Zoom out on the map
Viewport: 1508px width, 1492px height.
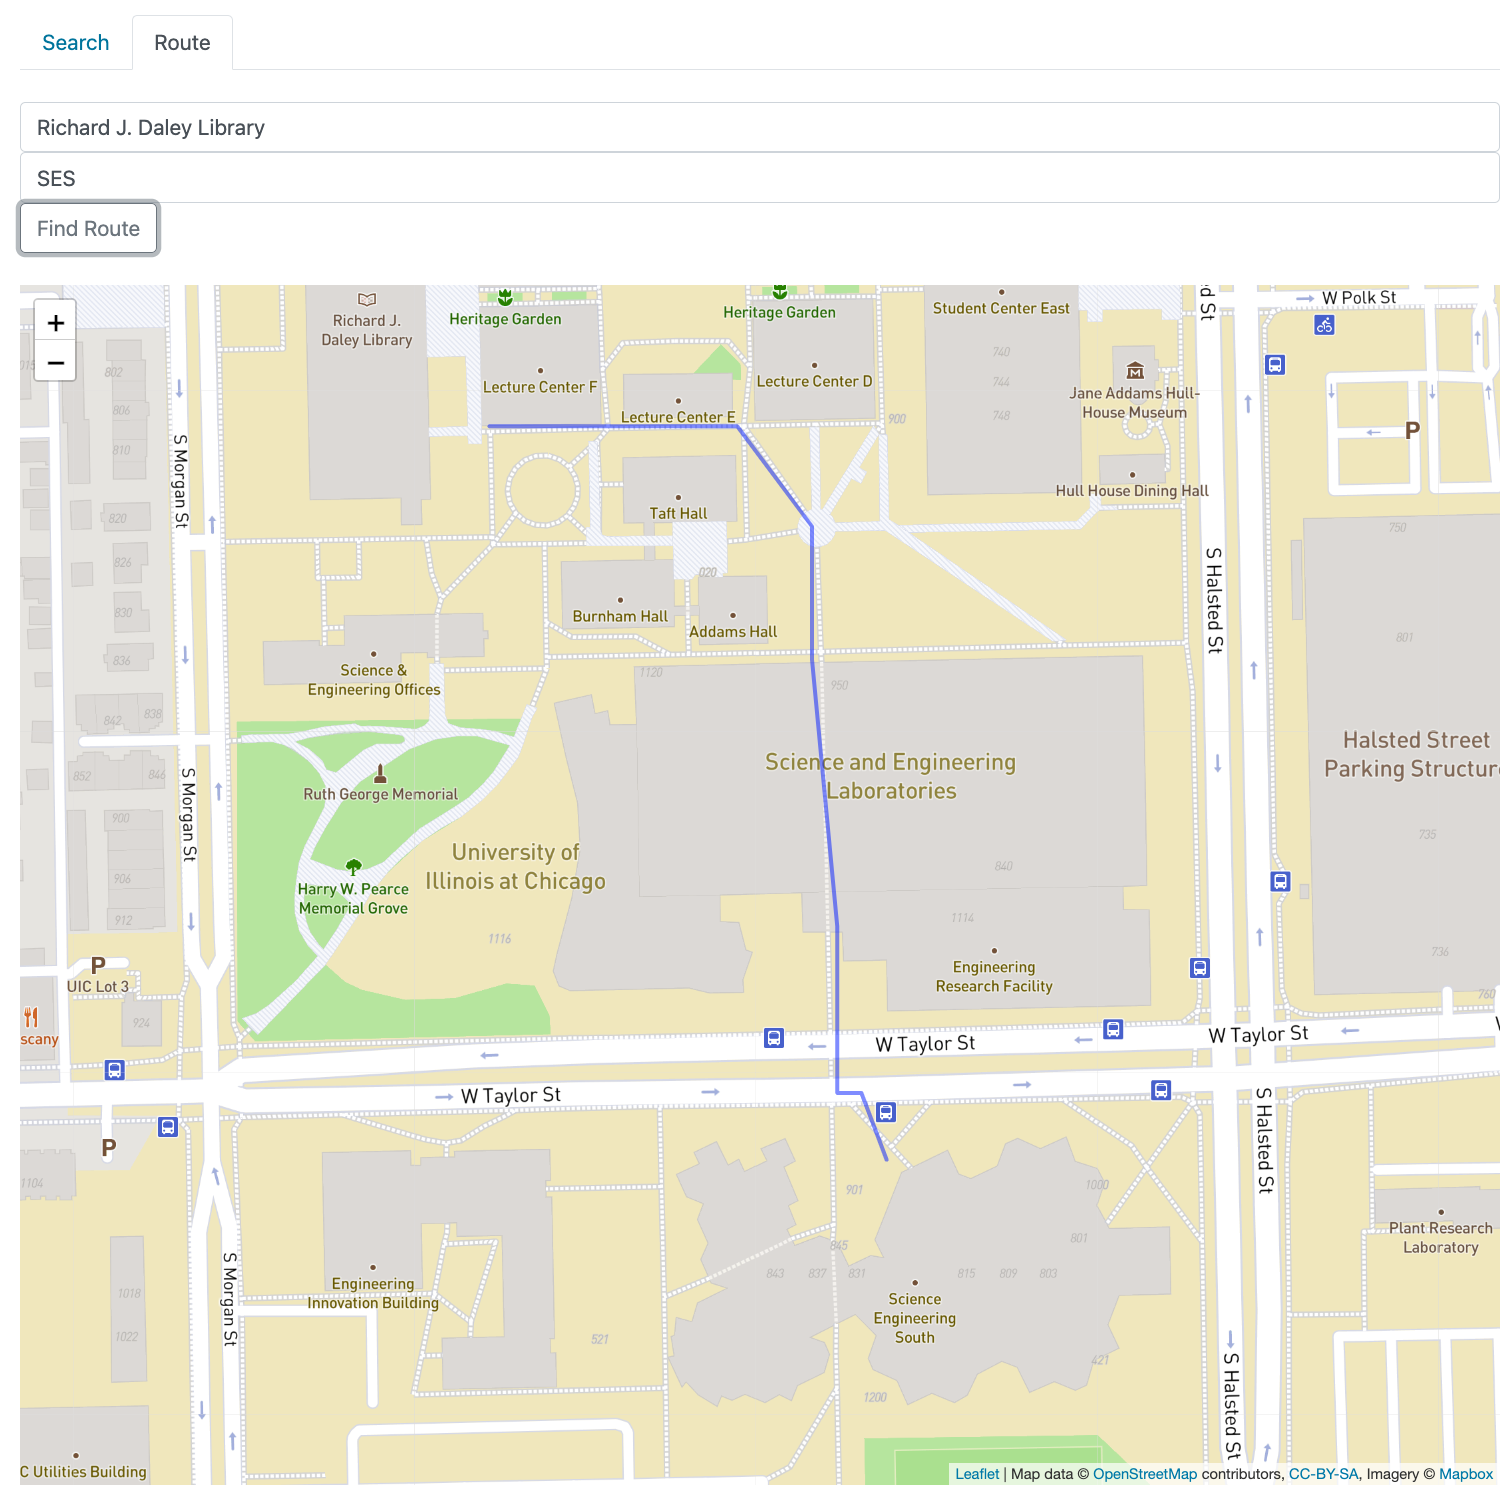(56, 362)
